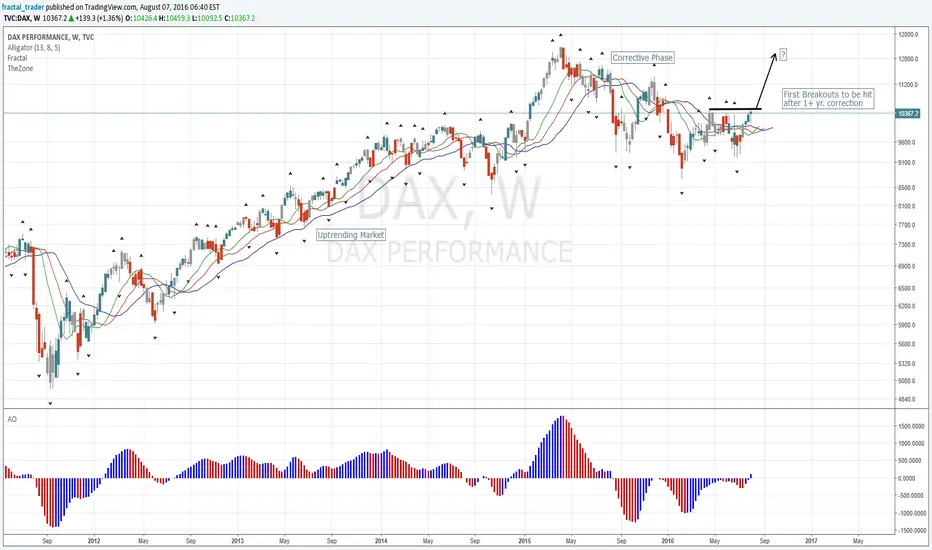
Task: Click the TVC:DAX, W symbol text
Action: pyautogui.click(x=22, y=18)
